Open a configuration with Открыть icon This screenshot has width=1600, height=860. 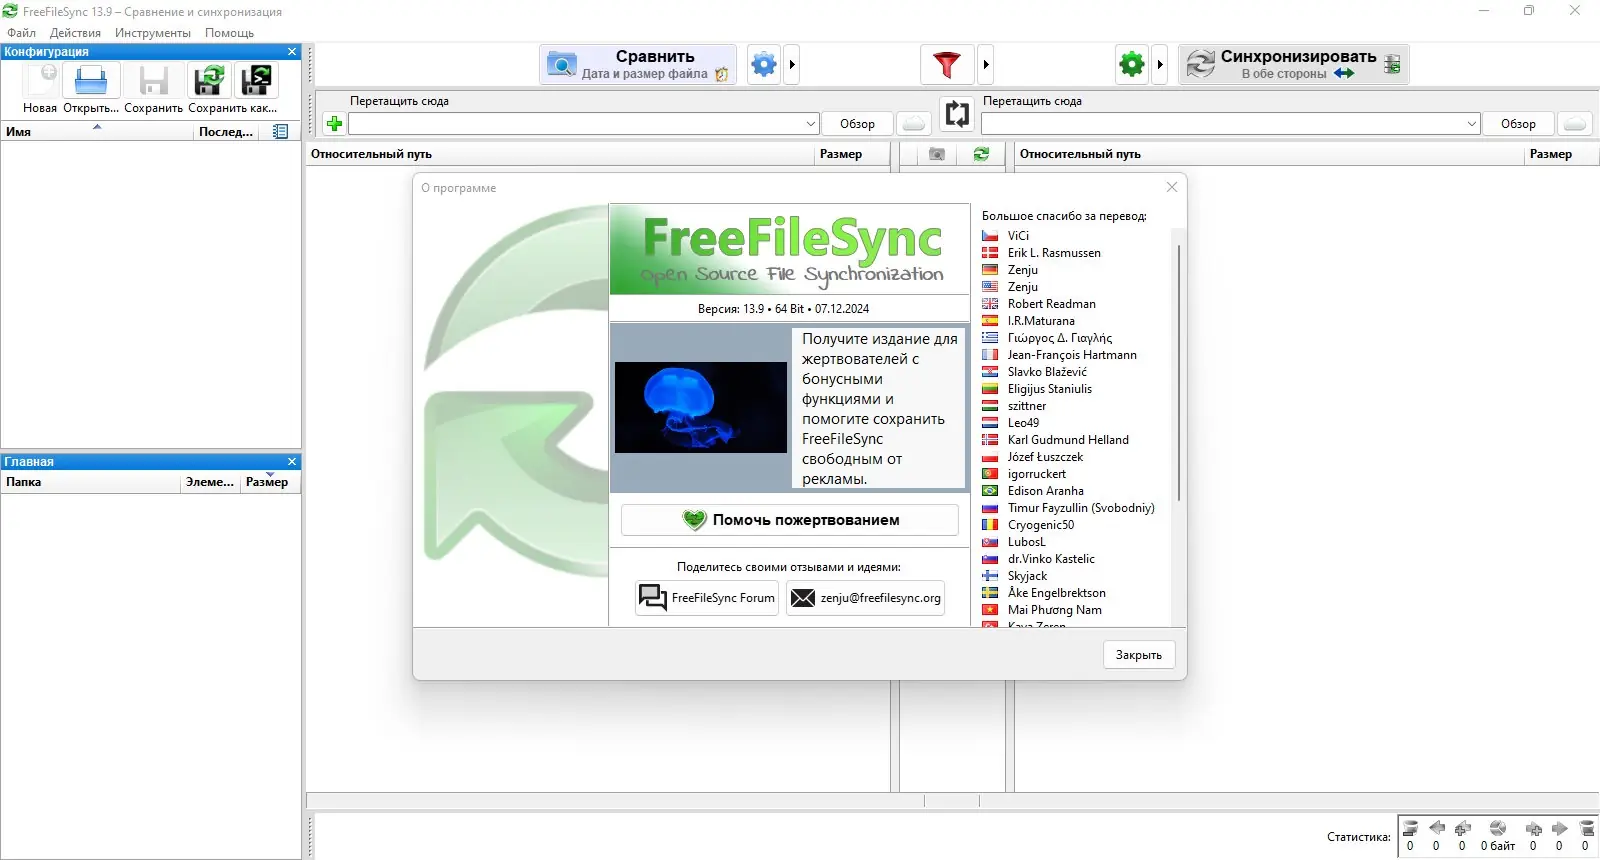[91, 81]
